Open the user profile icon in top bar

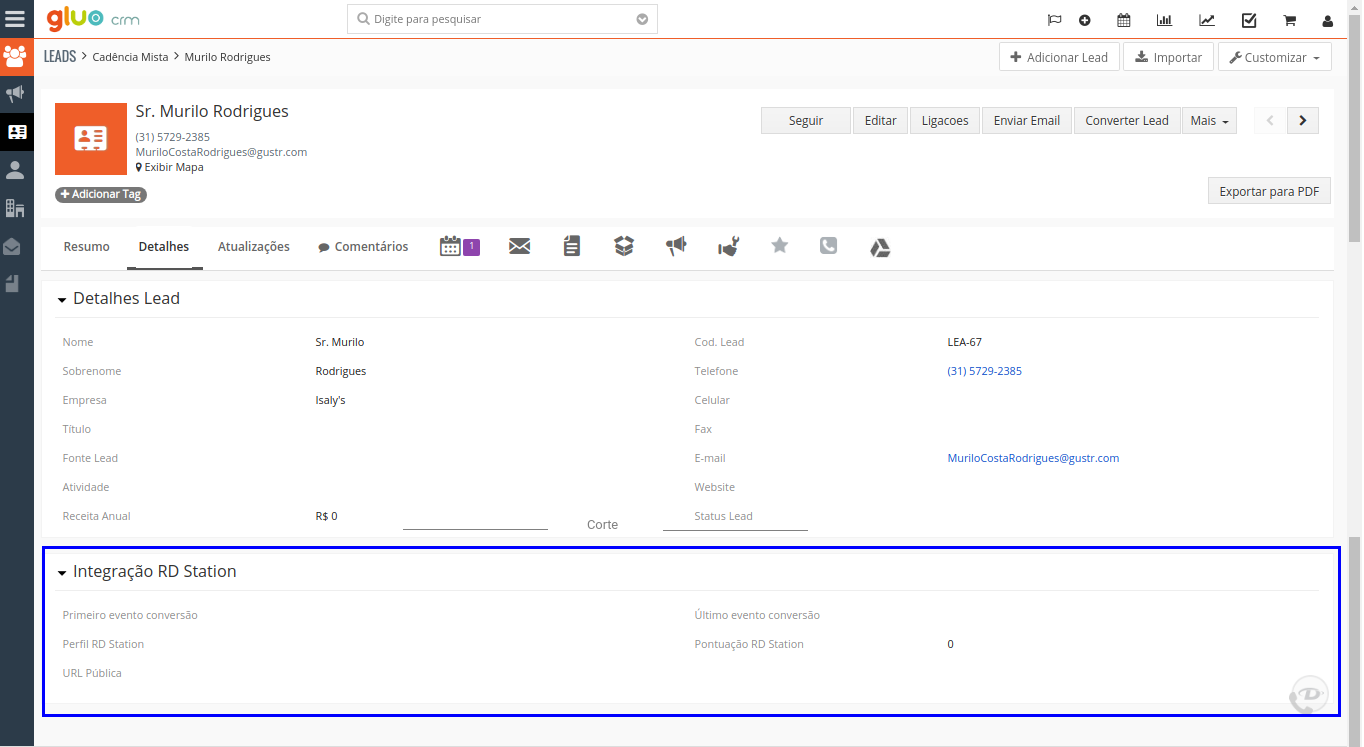point(1328,20)
